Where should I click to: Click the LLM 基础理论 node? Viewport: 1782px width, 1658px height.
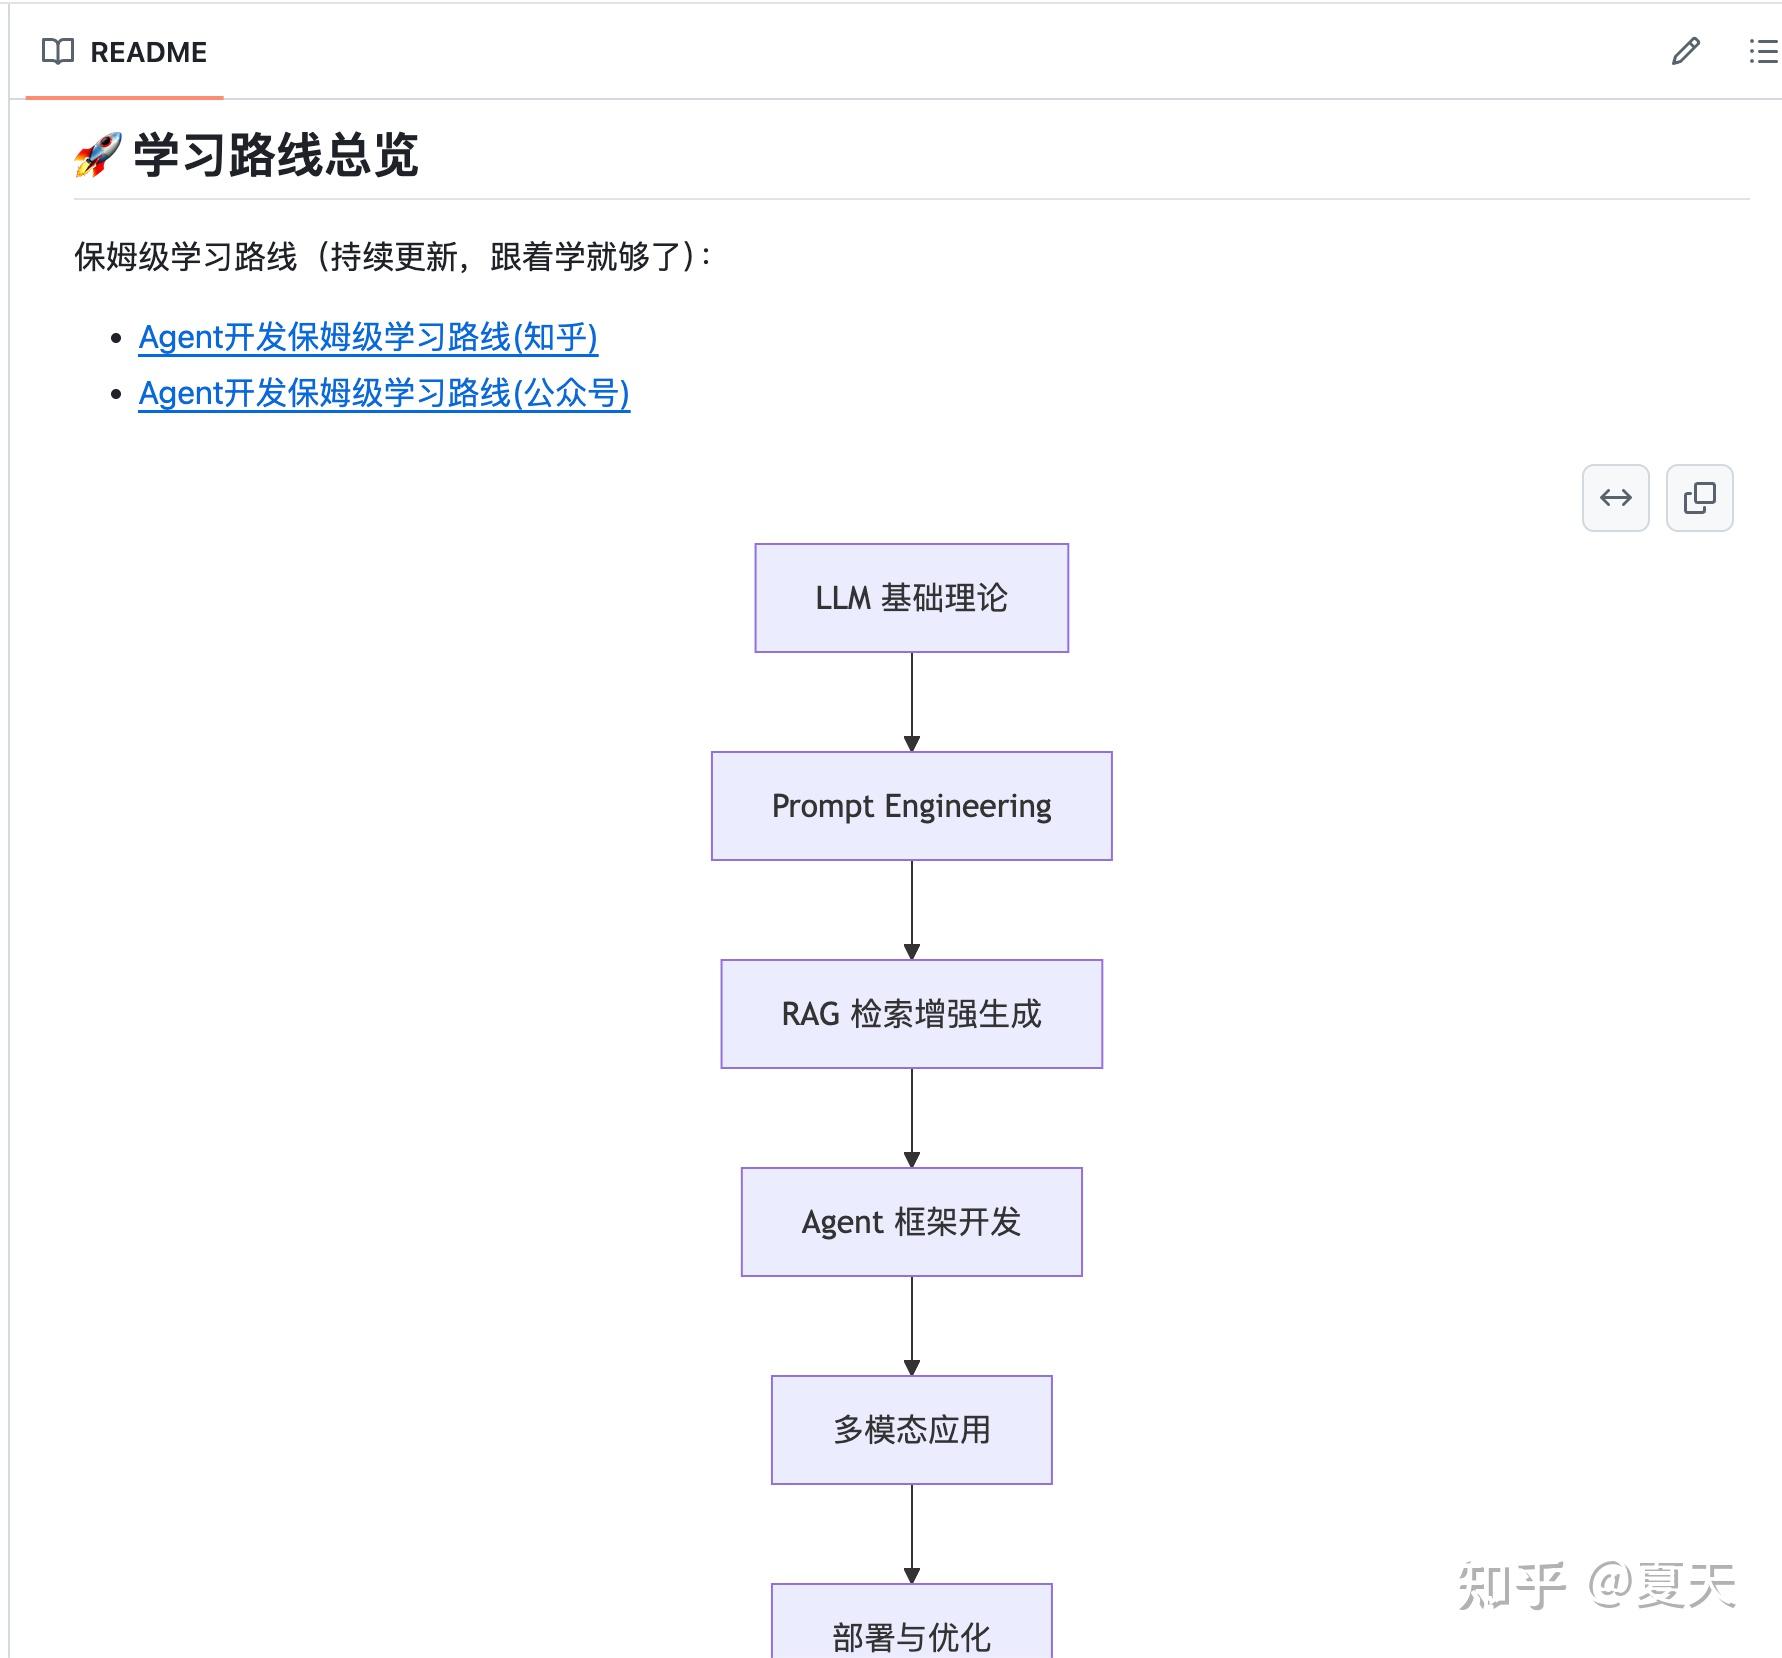click(x=911, y=598)
